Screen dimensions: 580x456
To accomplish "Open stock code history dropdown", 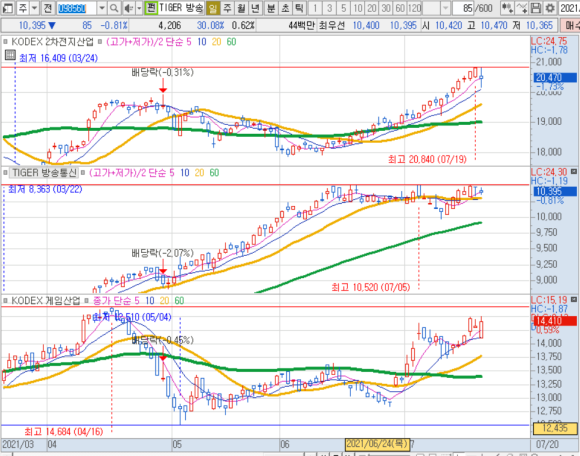I will pyautogui.click(x=102, y=8).
